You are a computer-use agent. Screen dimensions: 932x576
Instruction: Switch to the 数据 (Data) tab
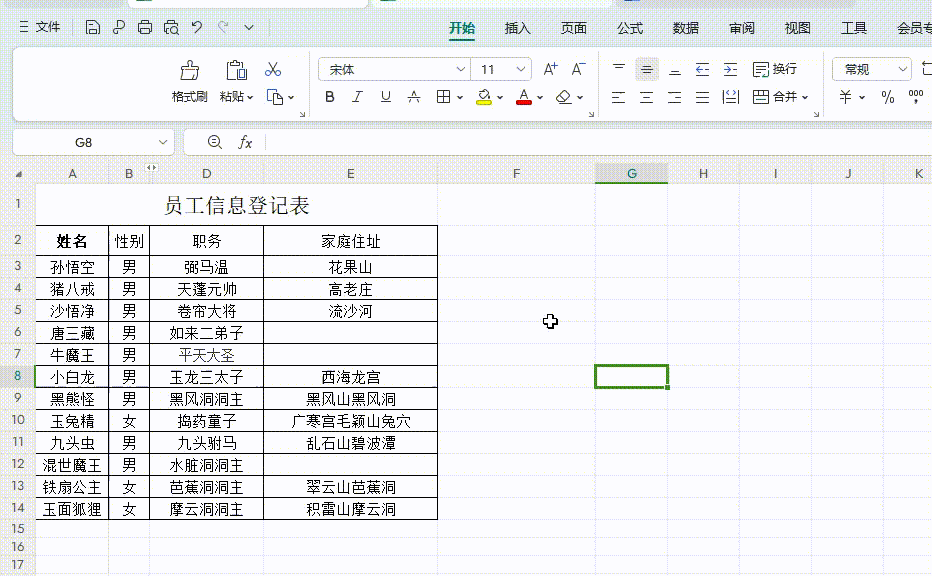click(686, 28)
